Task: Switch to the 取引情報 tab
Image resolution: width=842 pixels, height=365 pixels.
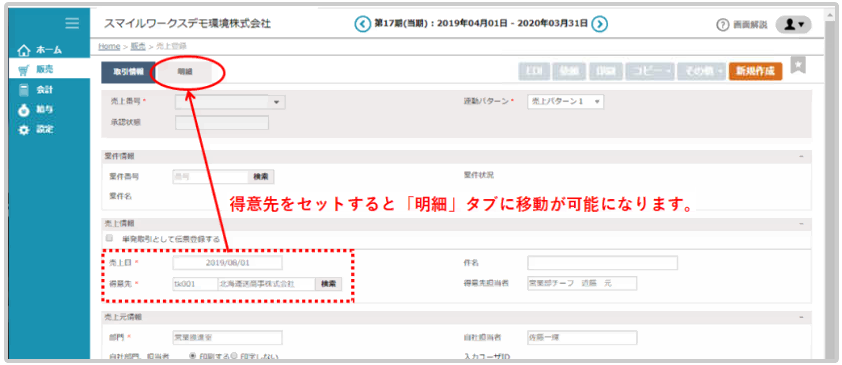Action: (128, 72)
